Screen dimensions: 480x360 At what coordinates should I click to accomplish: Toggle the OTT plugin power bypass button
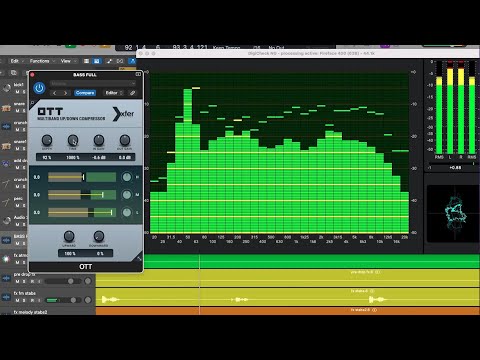(x=39, y=88)
